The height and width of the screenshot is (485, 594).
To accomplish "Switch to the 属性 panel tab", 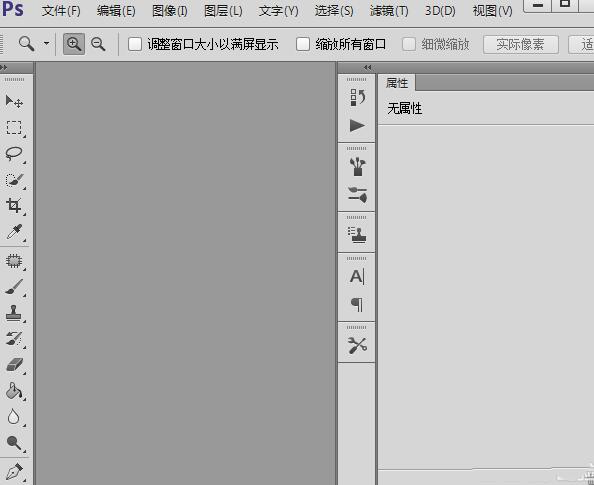I will point(397,83).
